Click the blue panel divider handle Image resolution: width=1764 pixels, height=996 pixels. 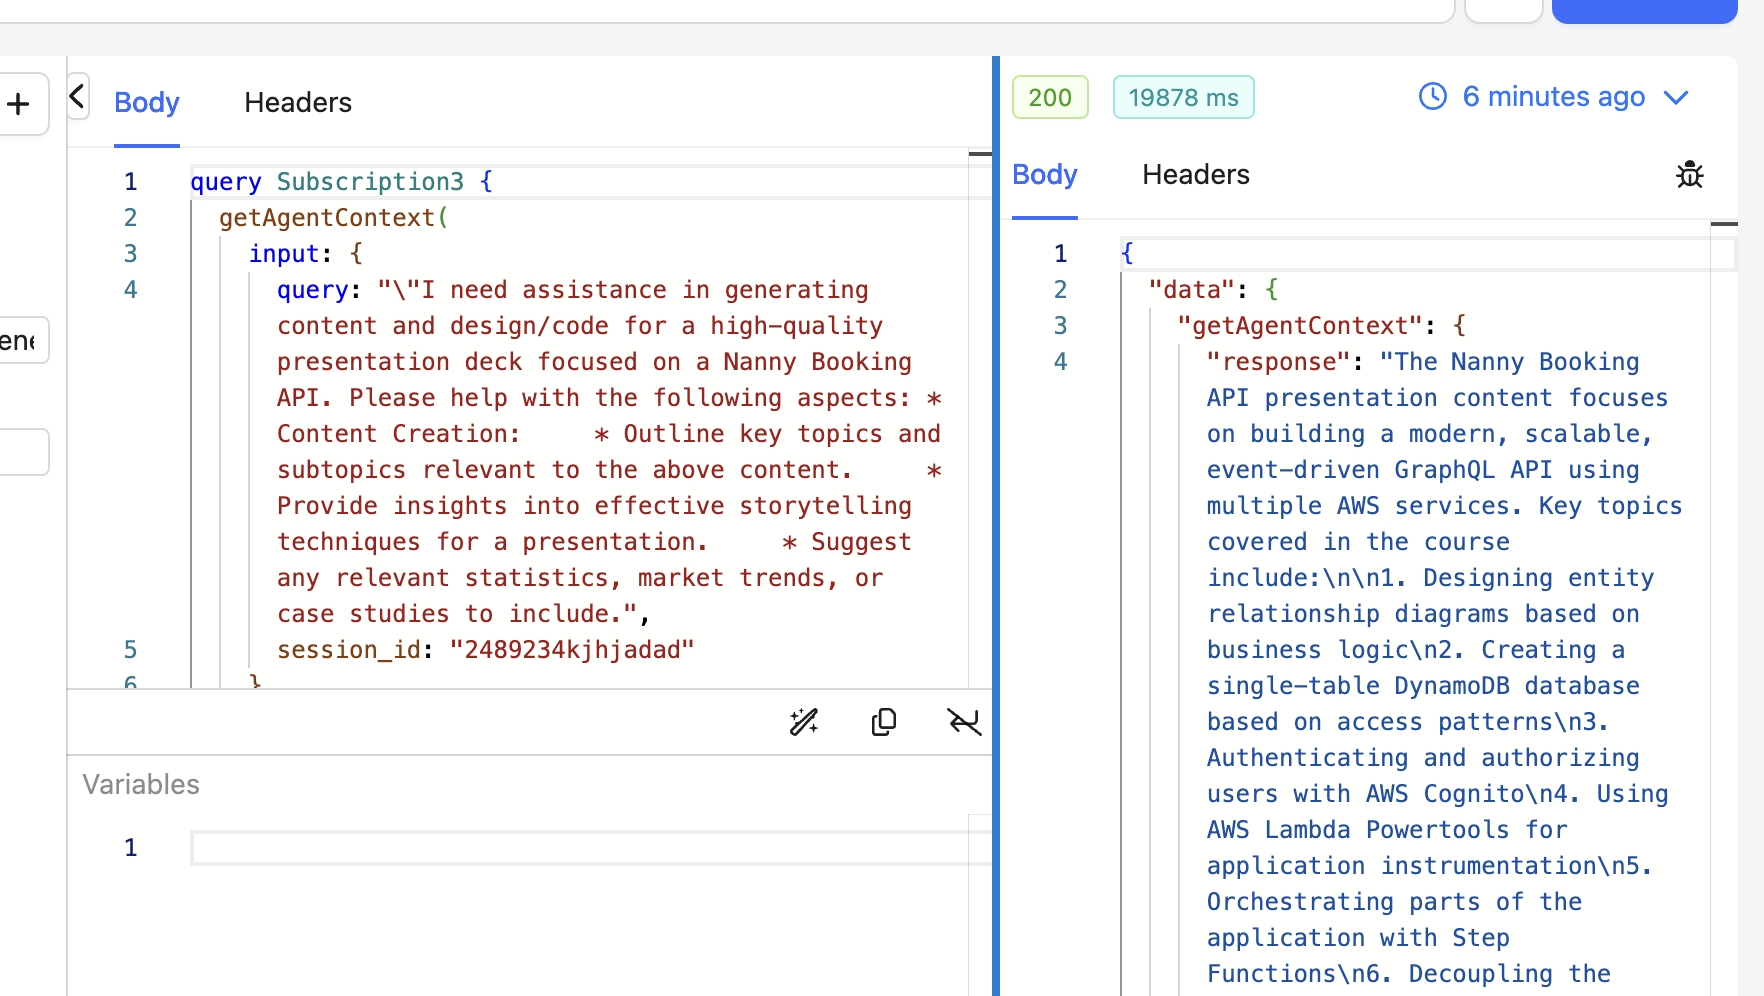[x=996, y=526]
